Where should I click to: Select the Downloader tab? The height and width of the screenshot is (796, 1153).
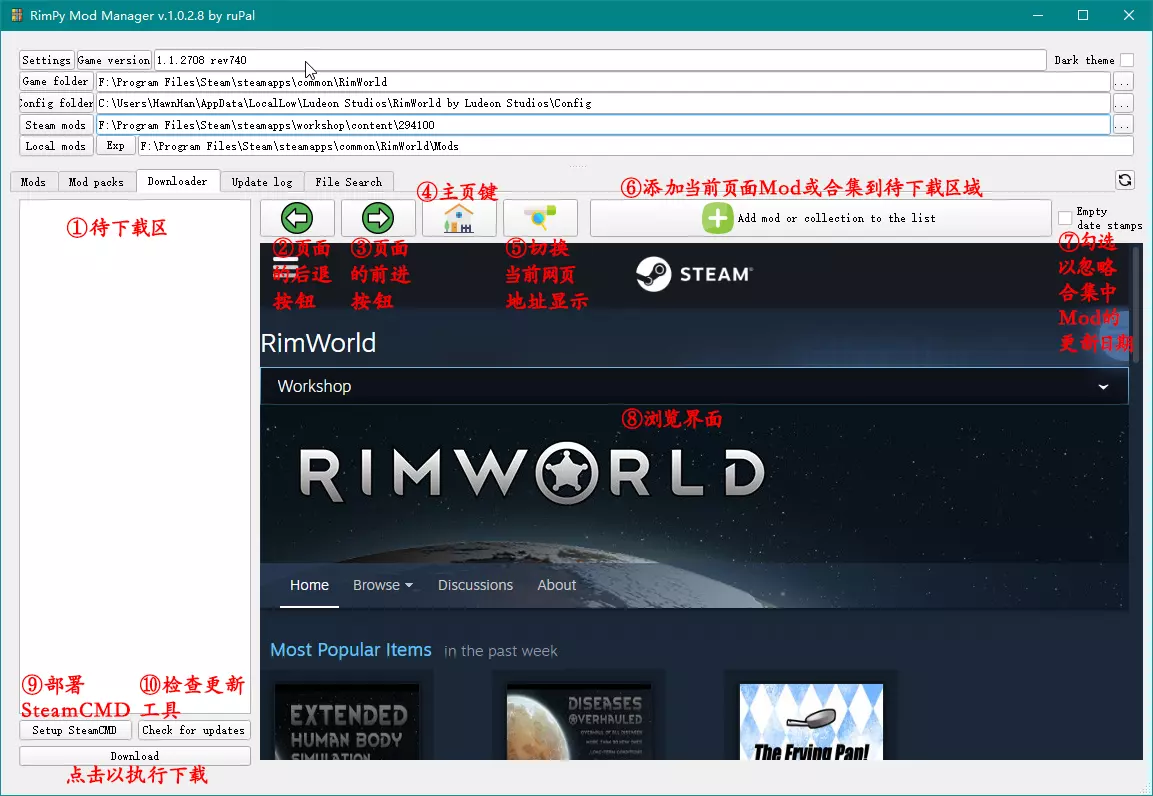click(177, 181)
